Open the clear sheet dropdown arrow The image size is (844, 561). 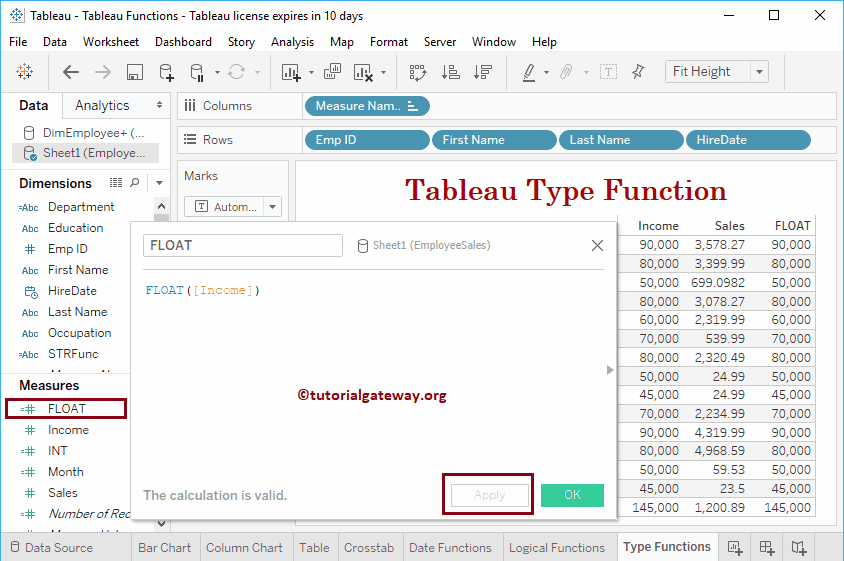coord(383,72)
